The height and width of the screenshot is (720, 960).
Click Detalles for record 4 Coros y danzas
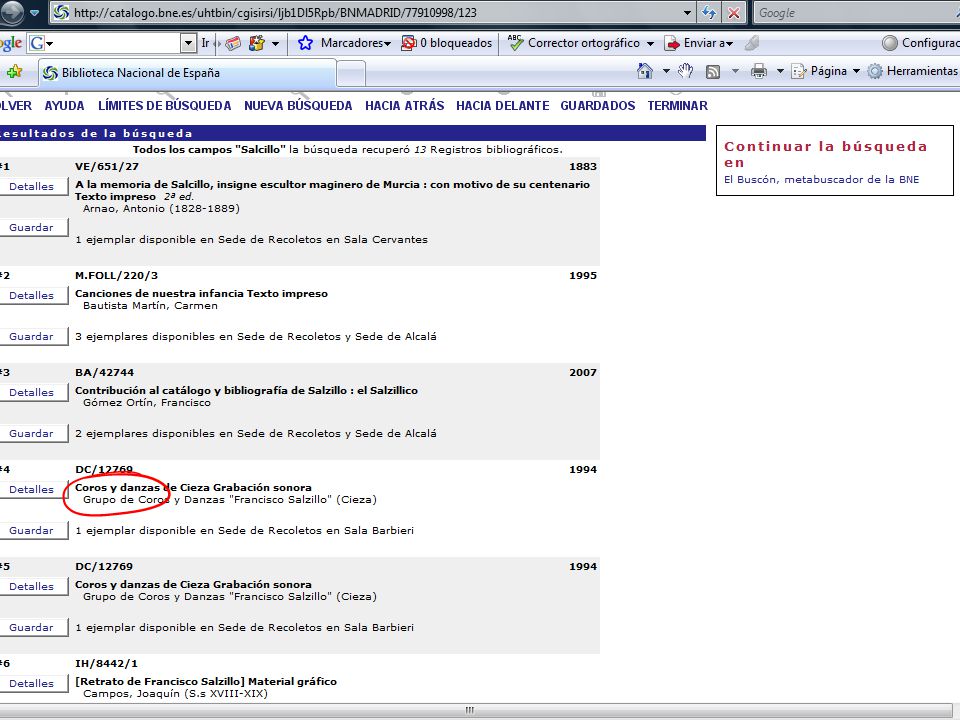31,489
